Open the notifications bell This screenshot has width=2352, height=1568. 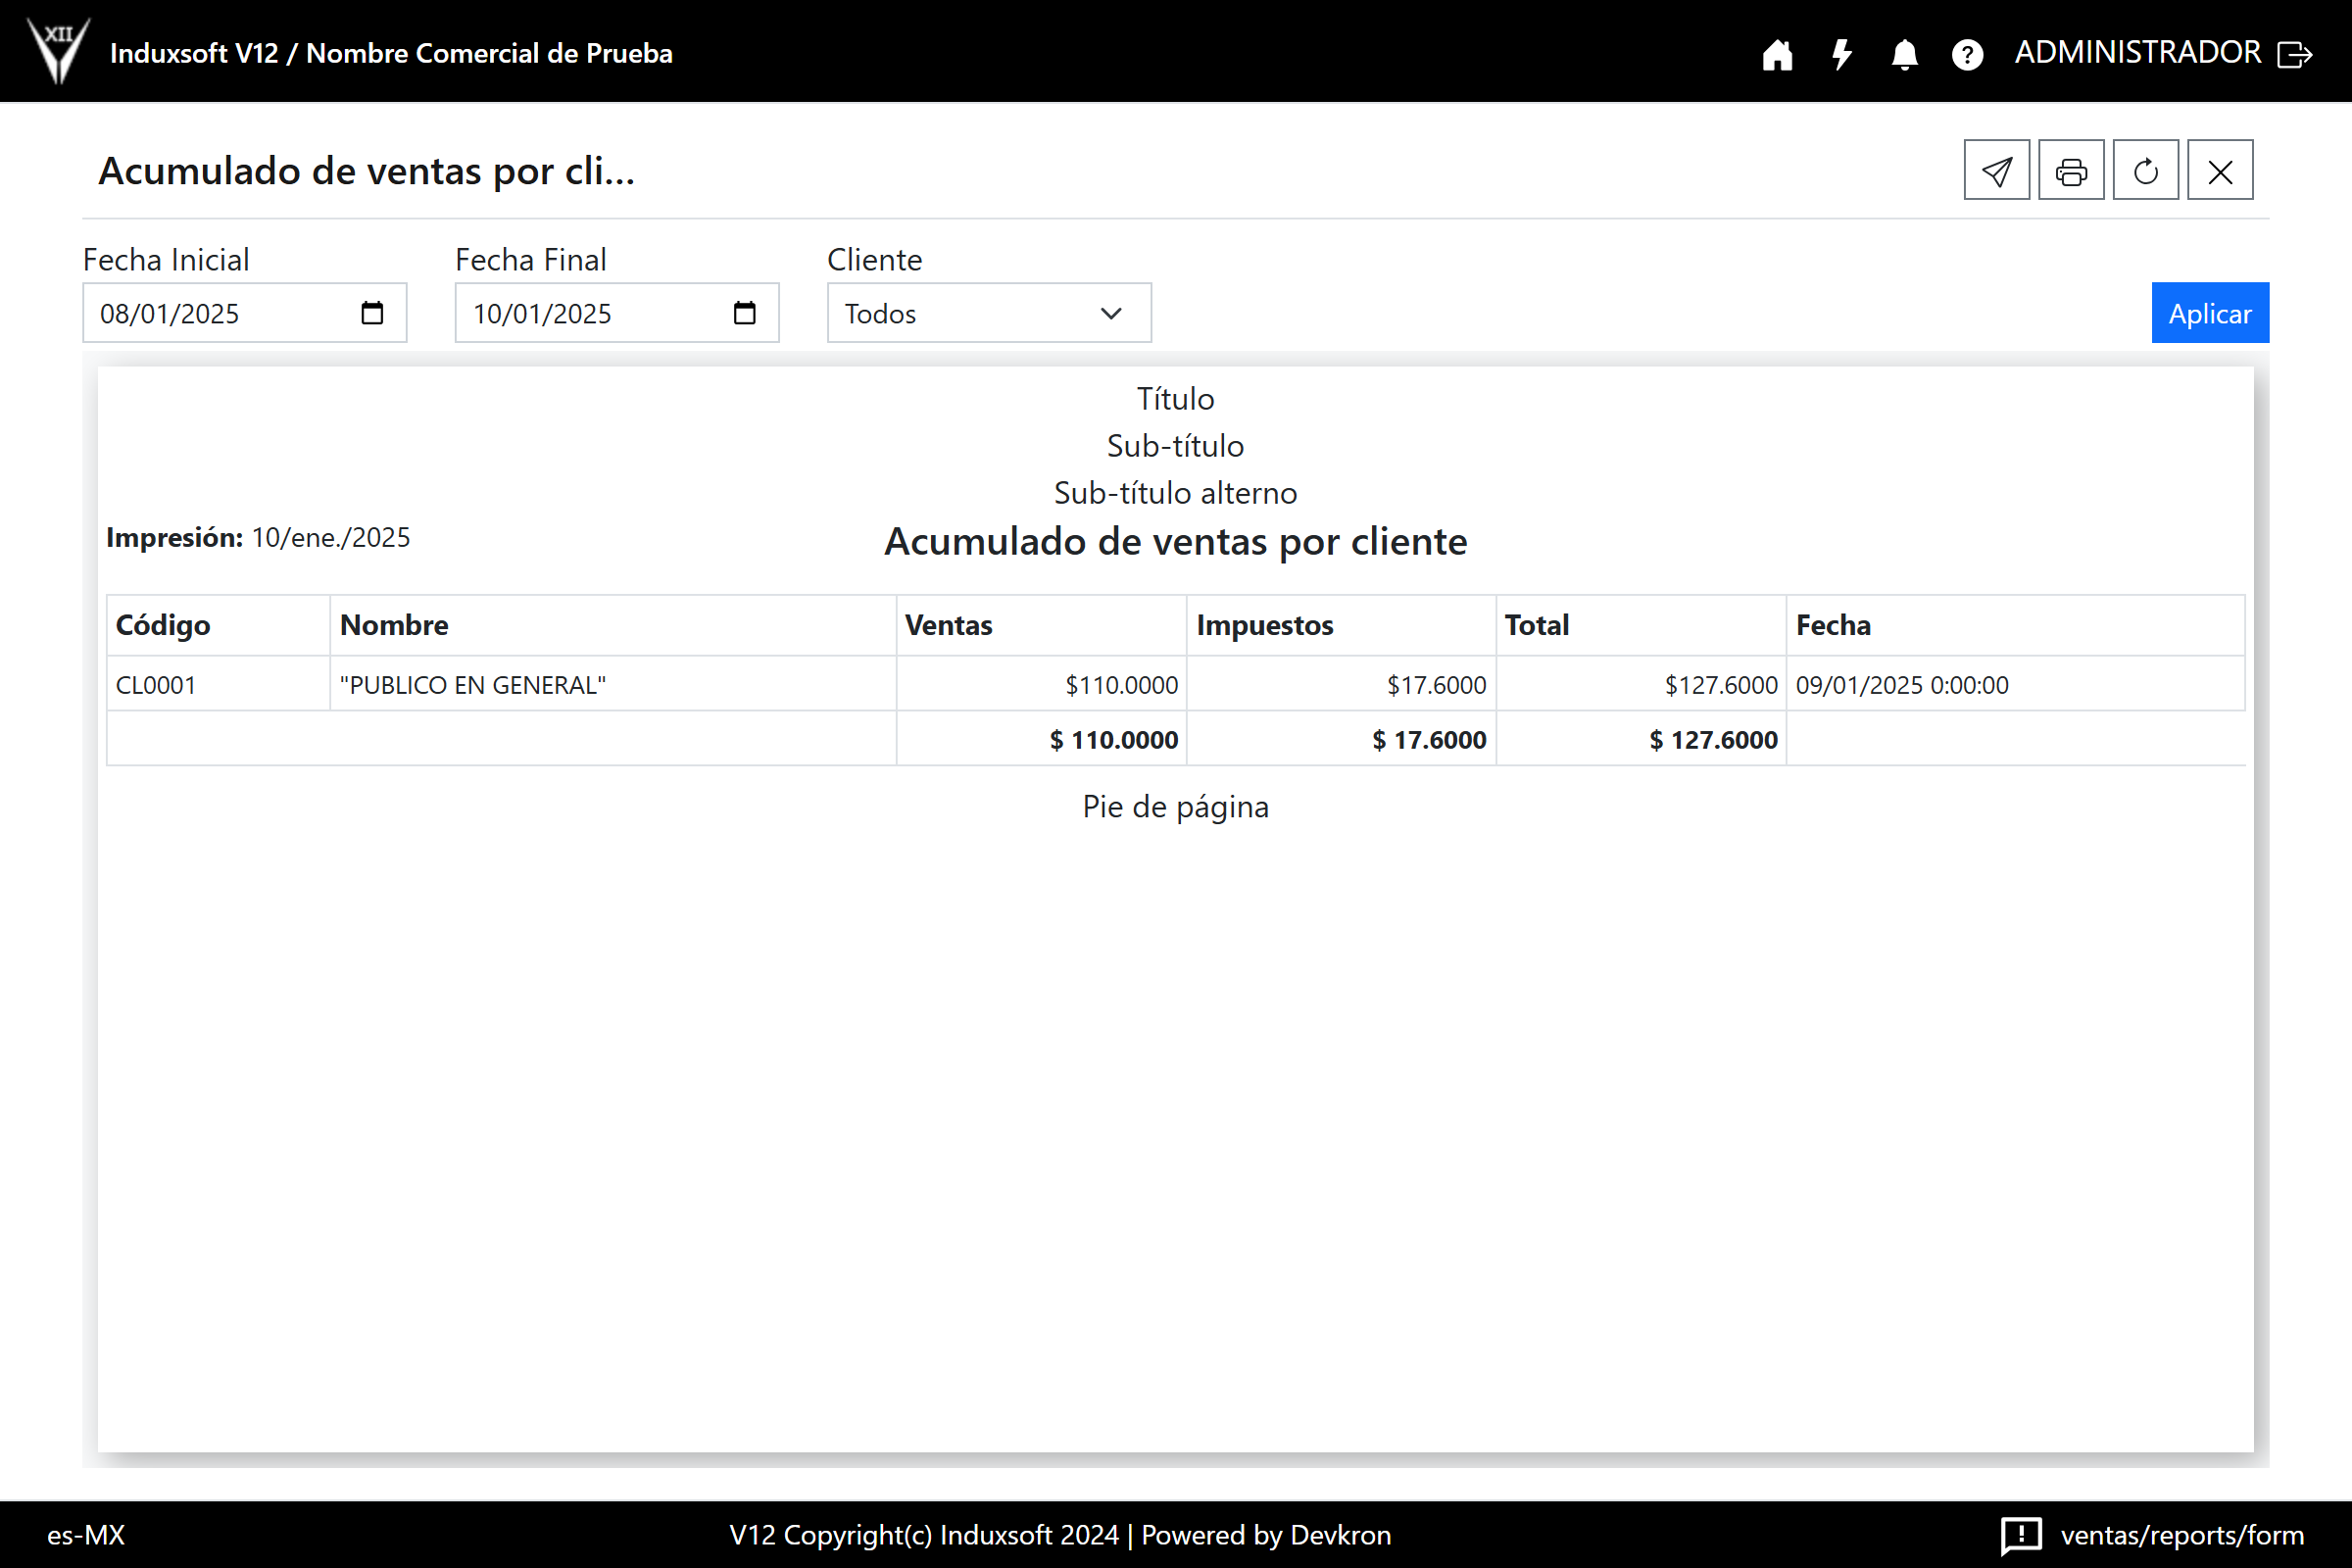1904,54
